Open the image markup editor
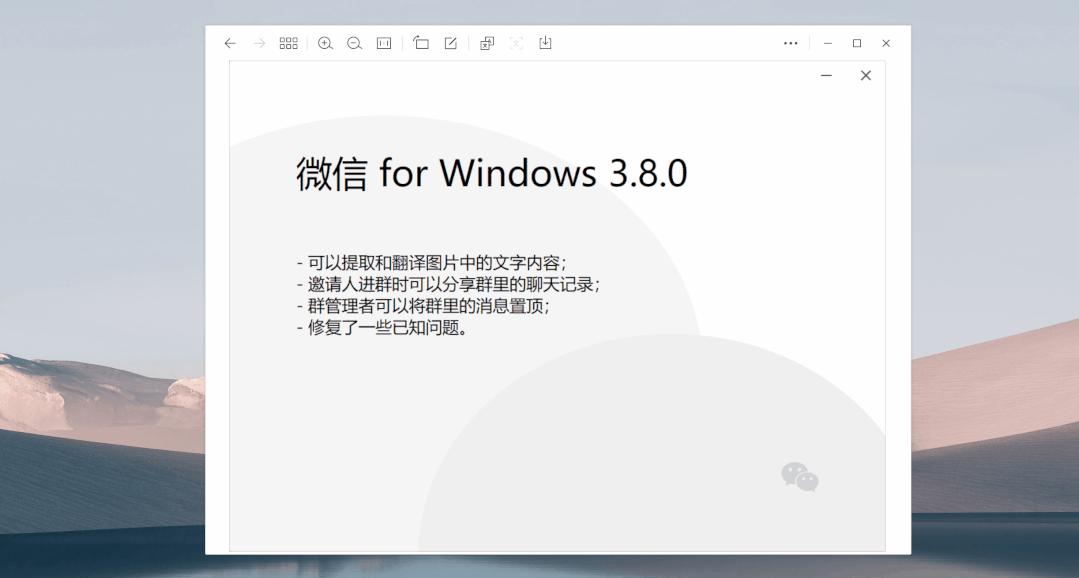1079x578 pixels. (x=451, y=43)
